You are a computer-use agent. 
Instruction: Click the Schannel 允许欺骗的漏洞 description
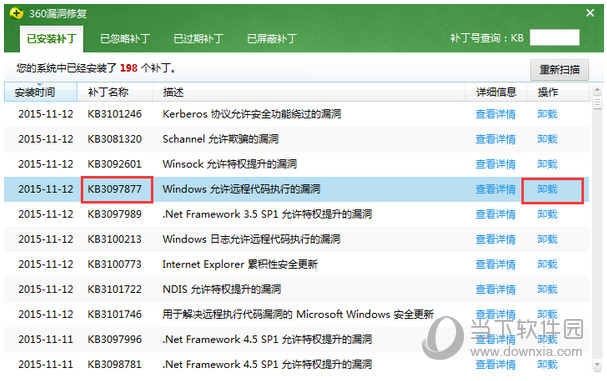pyautogui.click(x=220, y=139)
